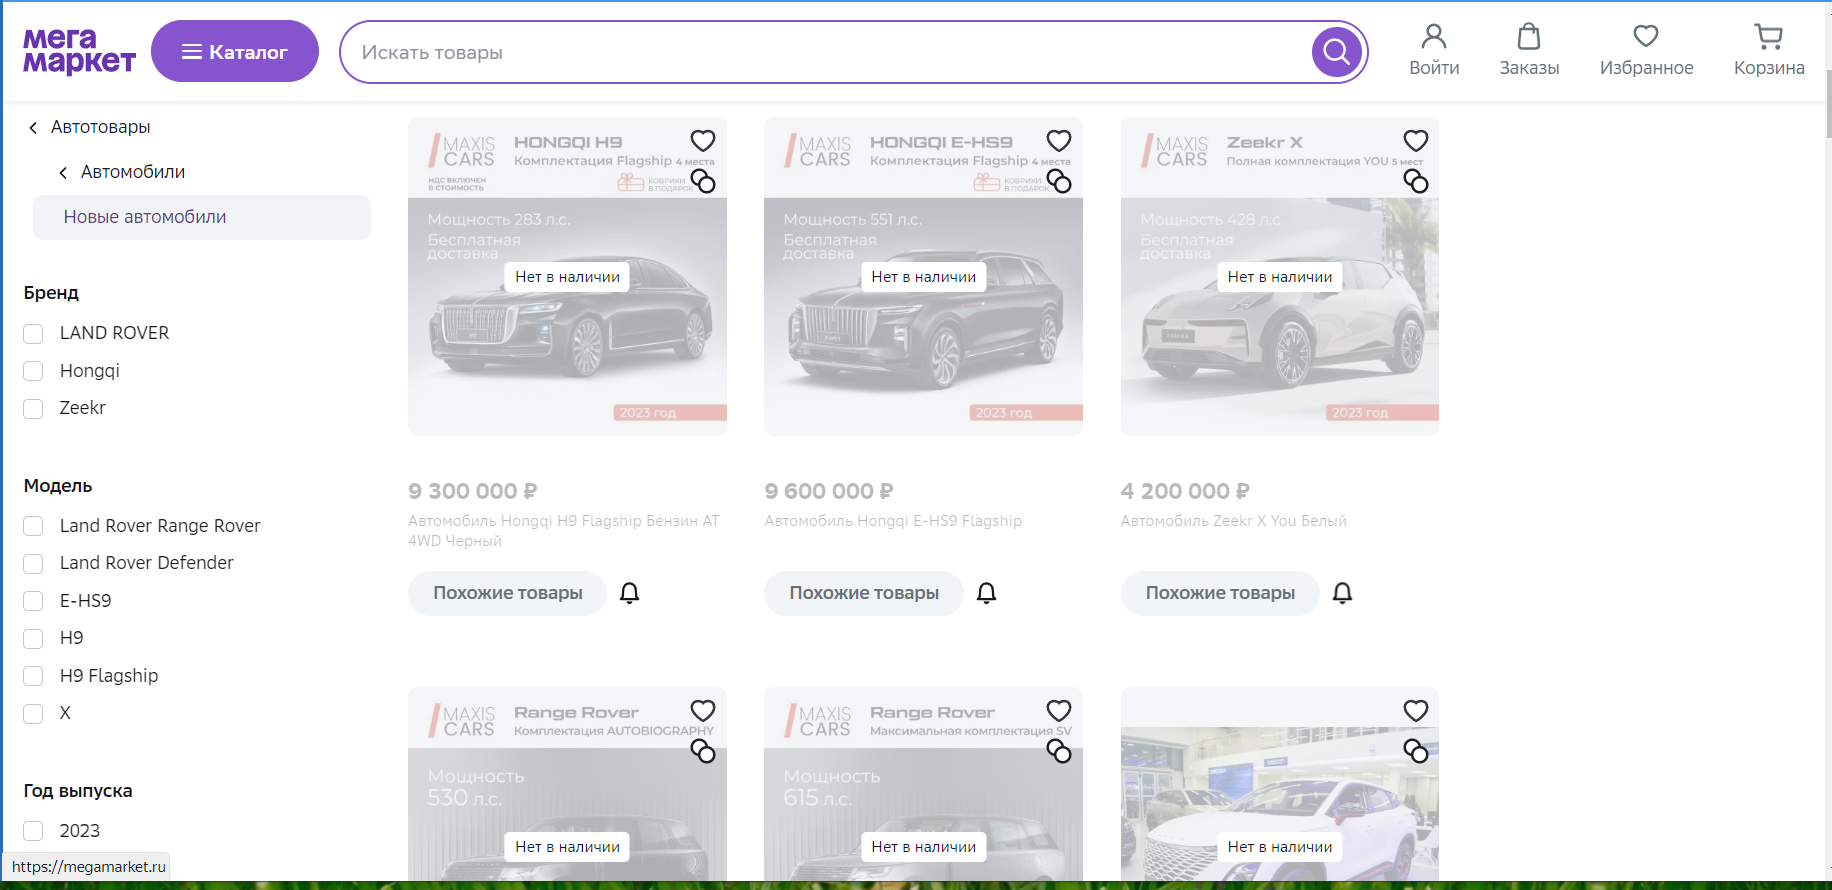Add Hongqi H9 to favorites
Screen dimensions: 1832x890
click(x=703, y=141)
